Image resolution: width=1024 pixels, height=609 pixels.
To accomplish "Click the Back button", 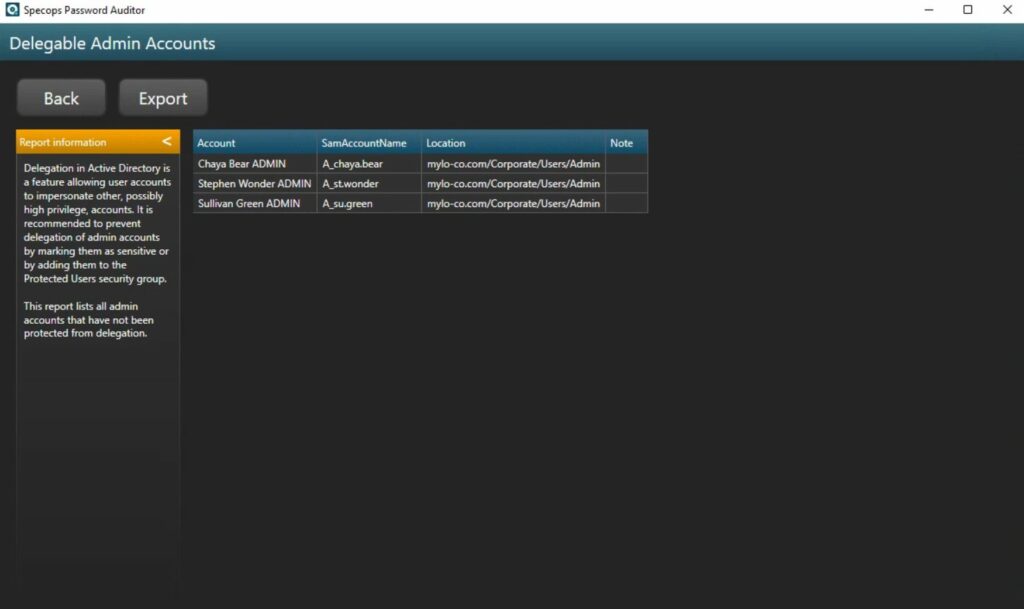I will click(x=61, y=98).
